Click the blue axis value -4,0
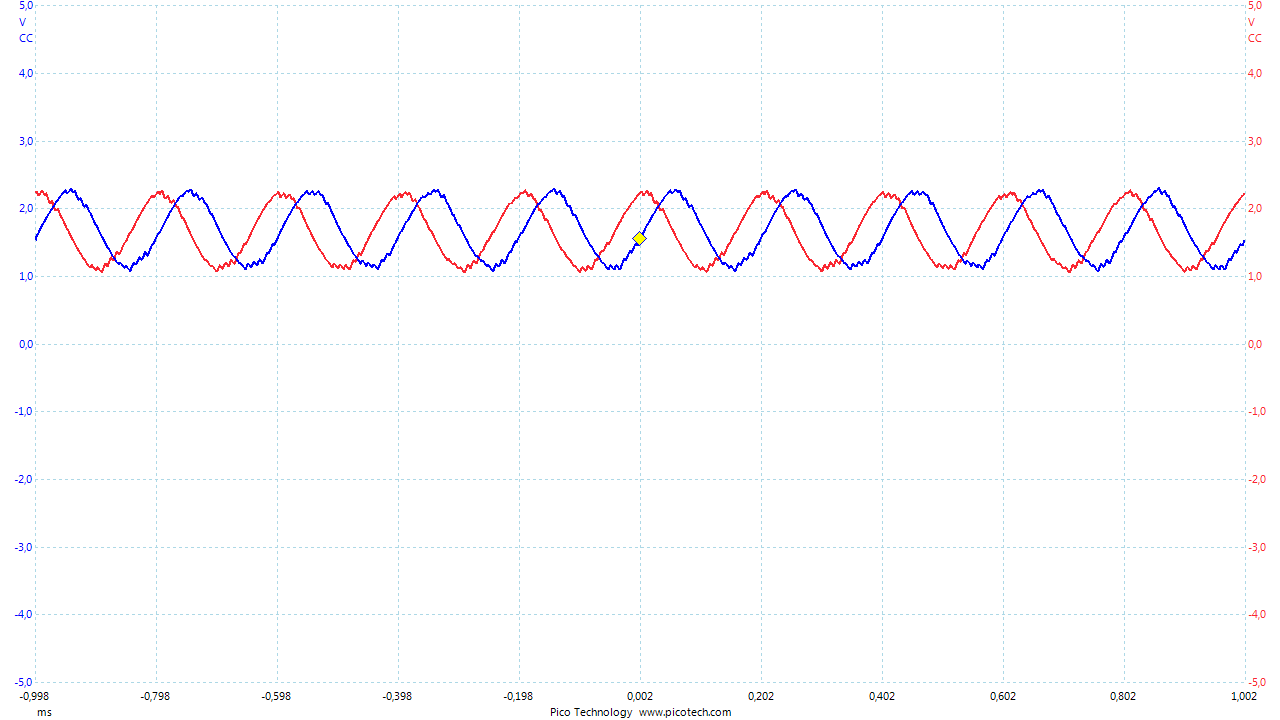 (24, 614)
